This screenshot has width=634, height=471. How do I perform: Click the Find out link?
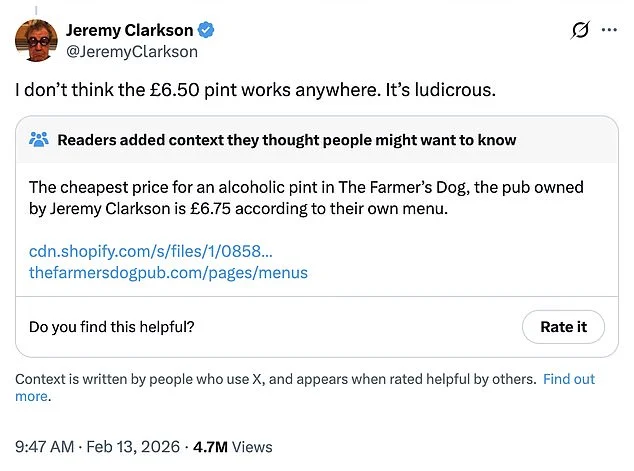[569, 379]
